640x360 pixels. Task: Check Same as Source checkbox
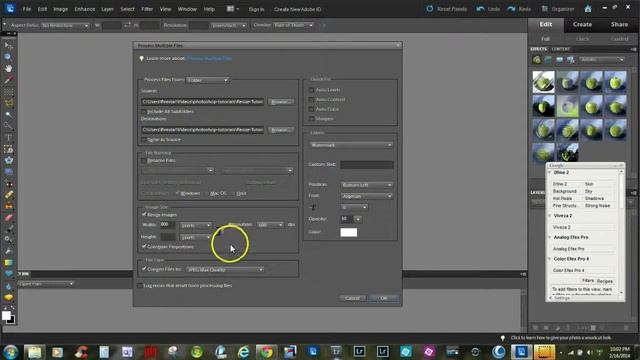(x=144, y=140)
